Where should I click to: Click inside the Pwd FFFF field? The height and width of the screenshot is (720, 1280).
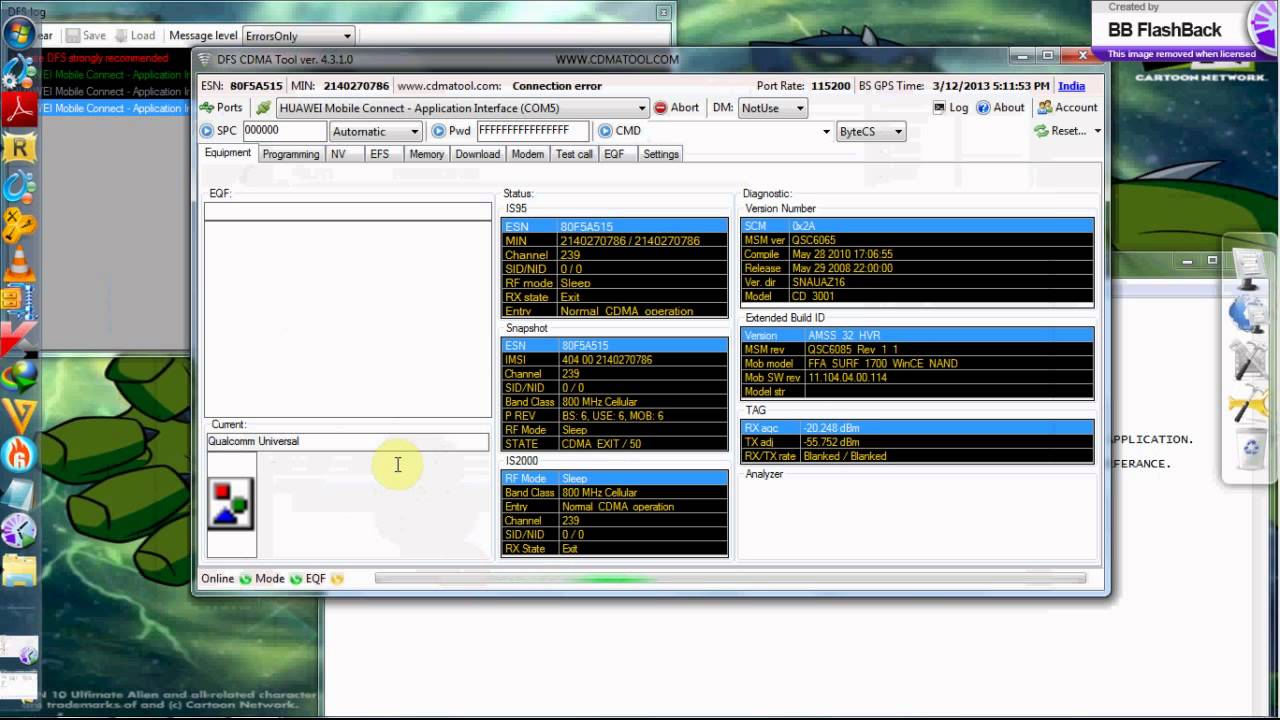(533, 131)
